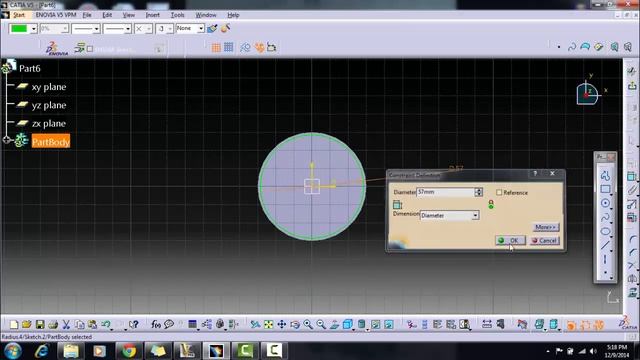Toggle the Dimensional Constraints icon
640x360 pixels.
point(271,47)
